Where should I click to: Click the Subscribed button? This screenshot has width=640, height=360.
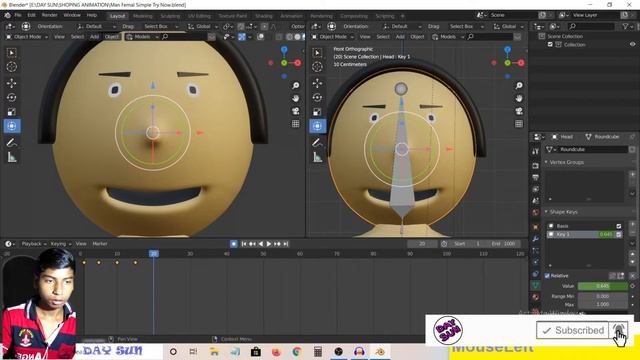[572, 330]
